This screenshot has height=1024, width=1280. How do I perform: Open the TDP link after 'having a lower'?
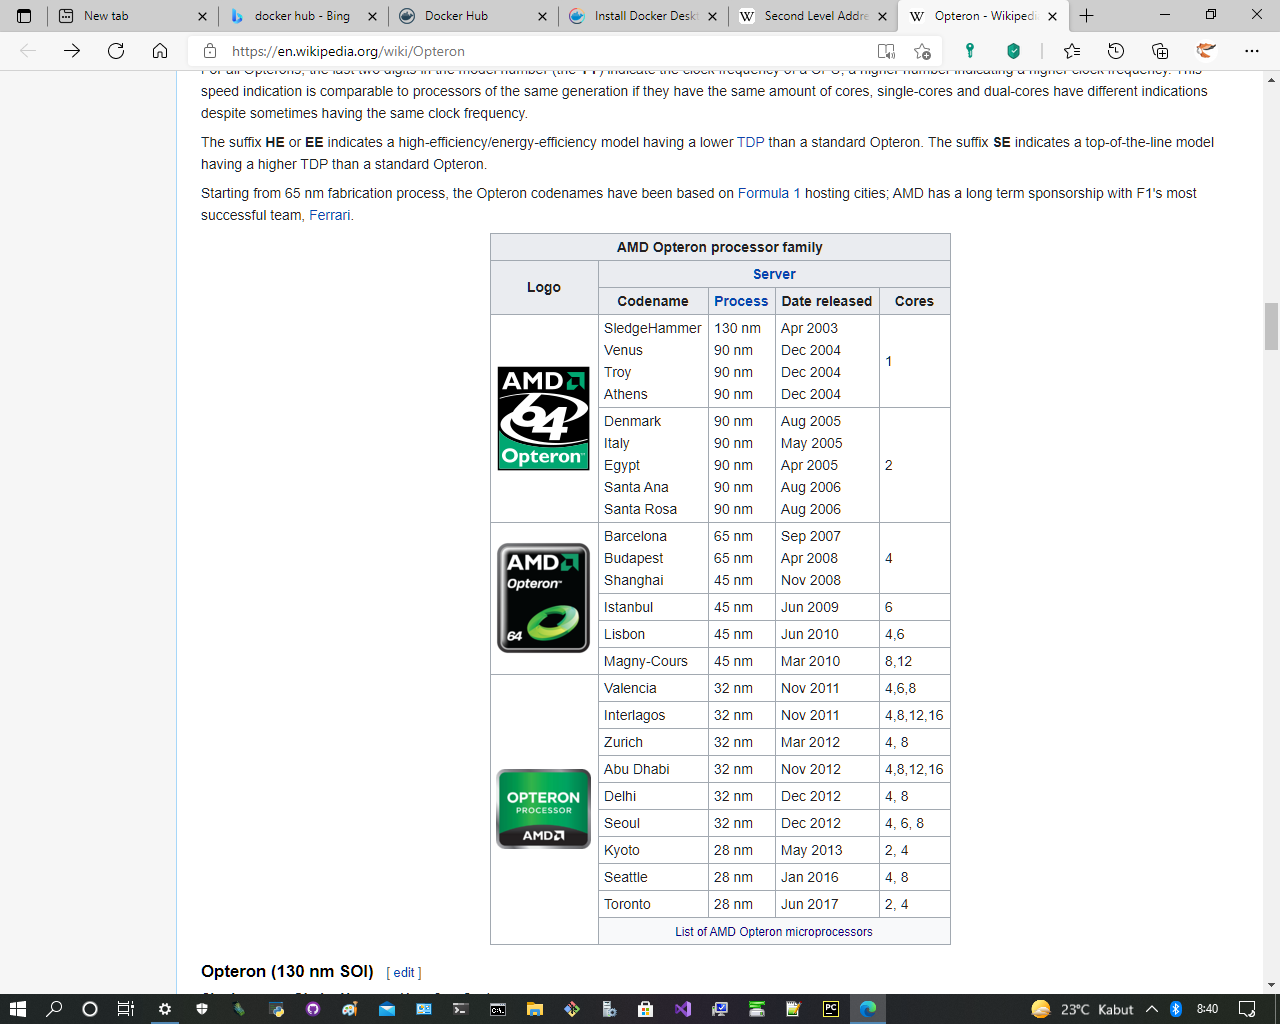click(x=750, y=142)
